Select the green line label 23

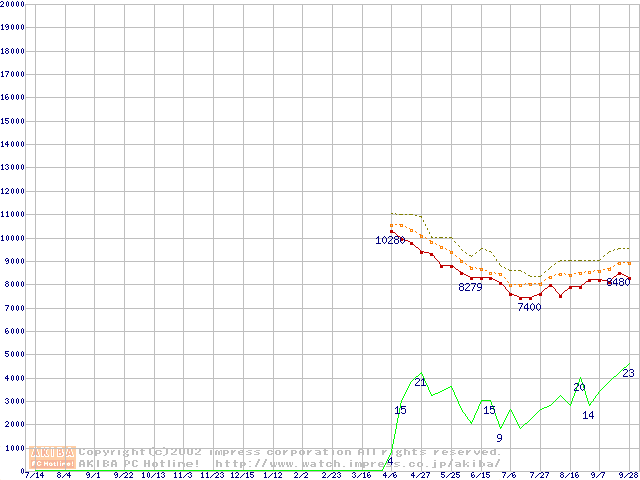(x=628, y=373)
